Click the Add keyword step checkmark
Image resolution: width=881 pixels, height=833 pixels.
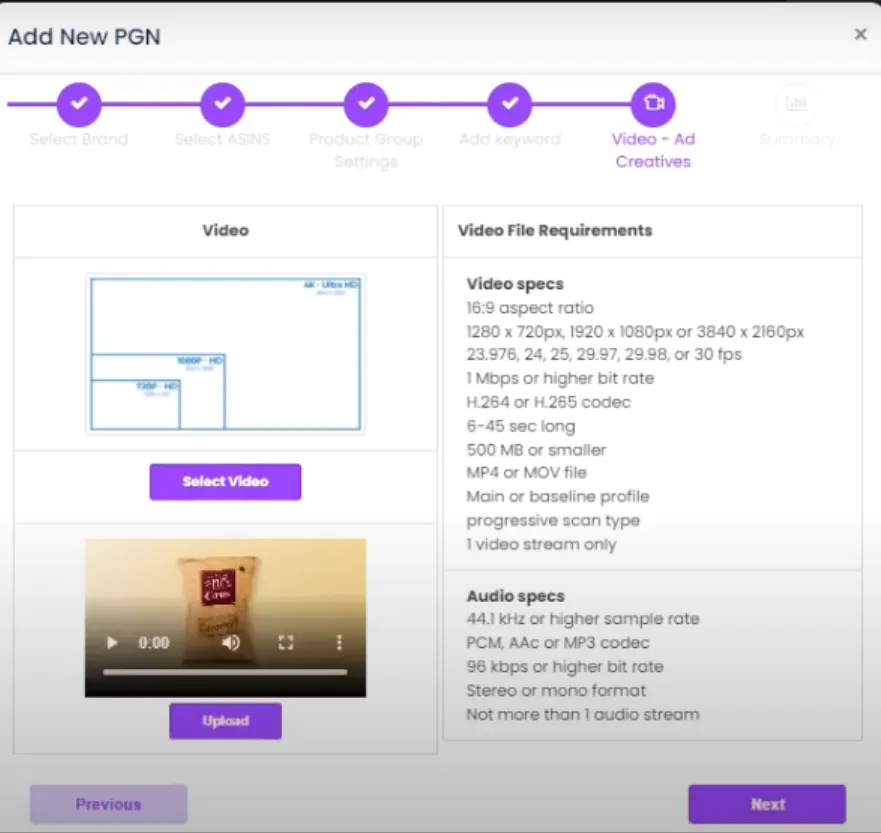[x=510, y=104]
